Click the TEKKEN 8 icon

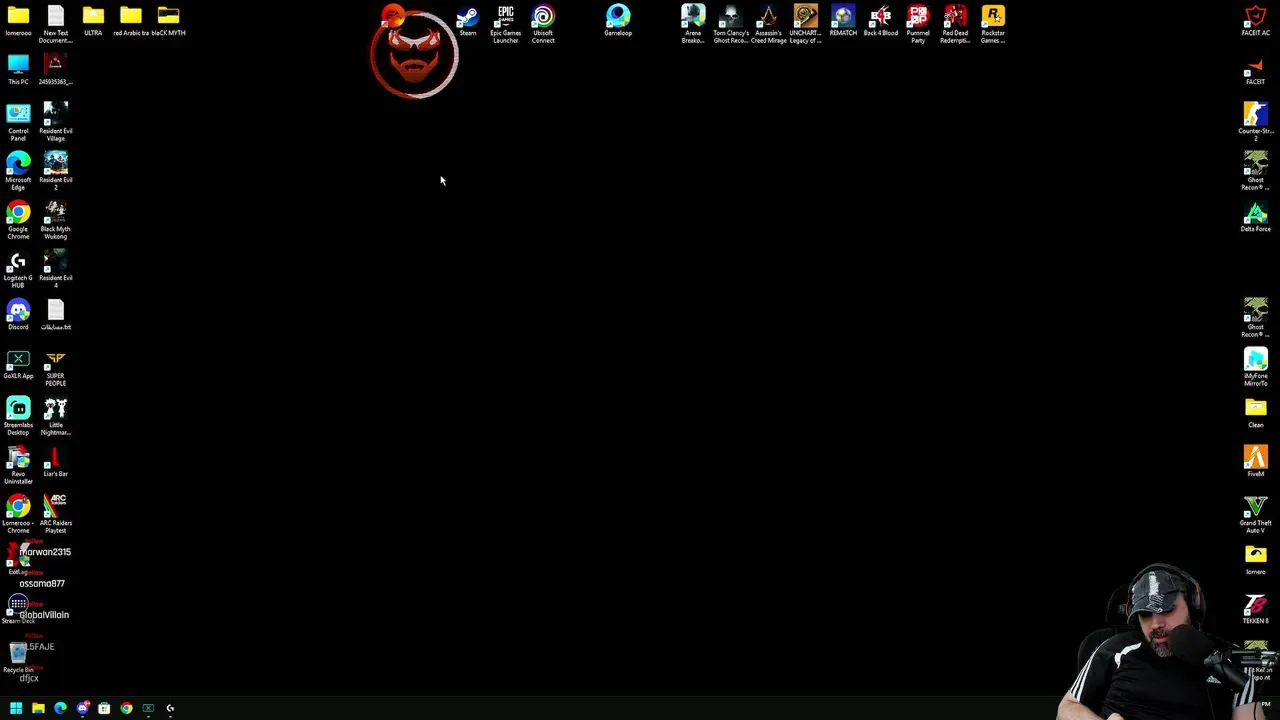(1256, 609)
